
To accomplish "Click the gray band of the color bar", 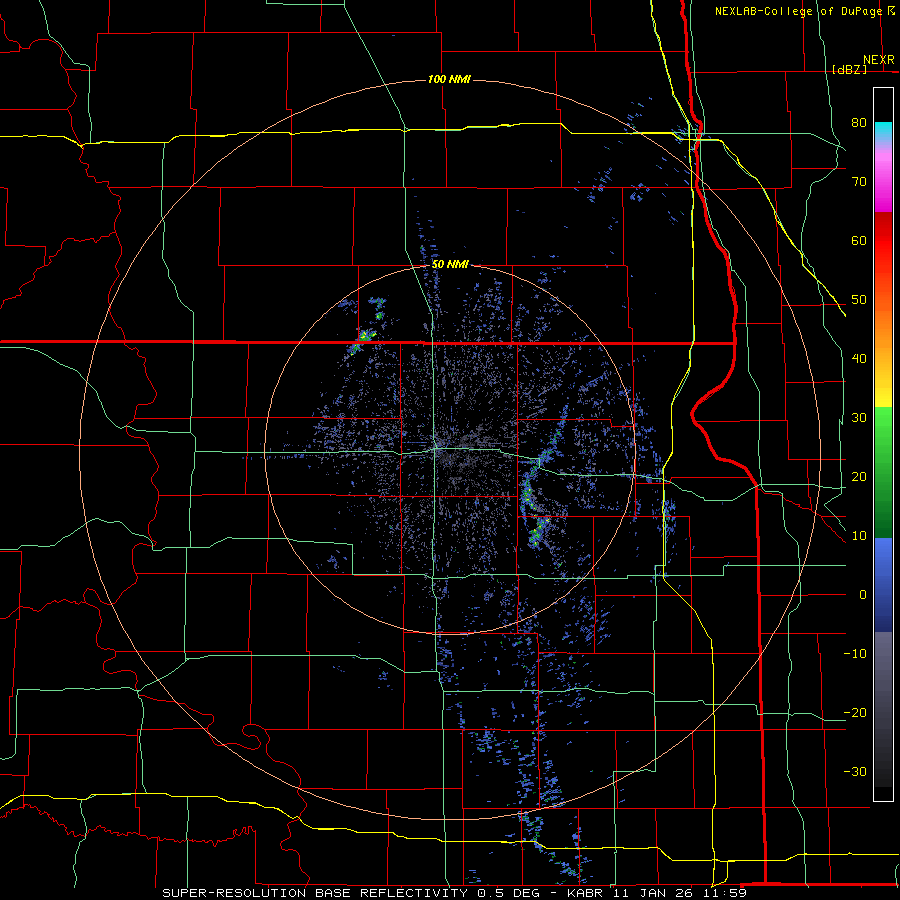I will pos(883,709).
